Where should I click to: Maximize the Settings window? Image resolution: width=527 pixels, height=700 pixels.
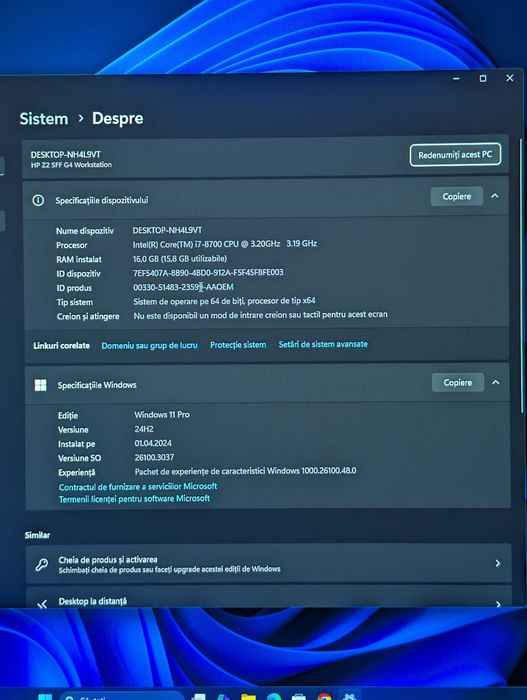point(483,79)
